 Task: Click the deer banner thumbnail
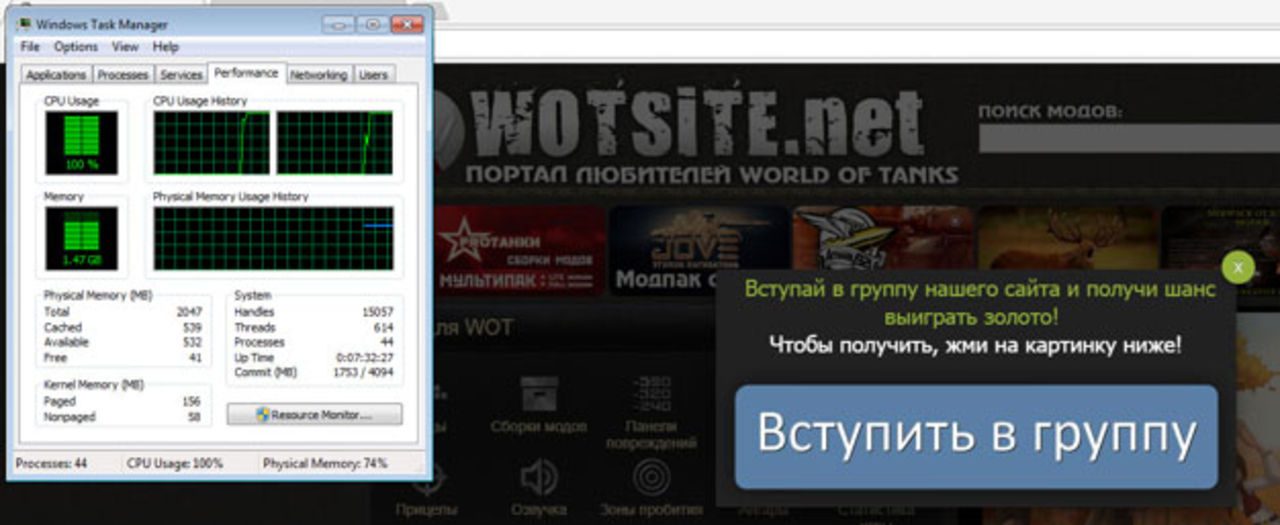(1067, 238)
